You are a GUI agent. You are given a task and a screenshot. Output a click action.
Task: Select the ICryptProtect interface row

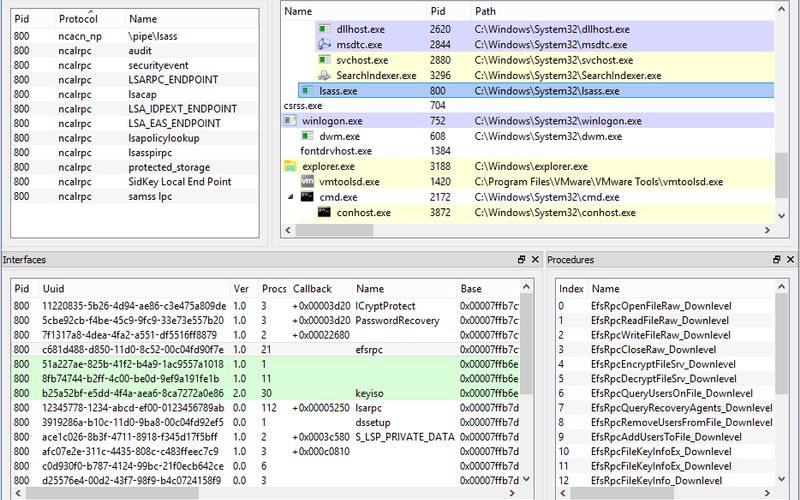tap(265, 306)
